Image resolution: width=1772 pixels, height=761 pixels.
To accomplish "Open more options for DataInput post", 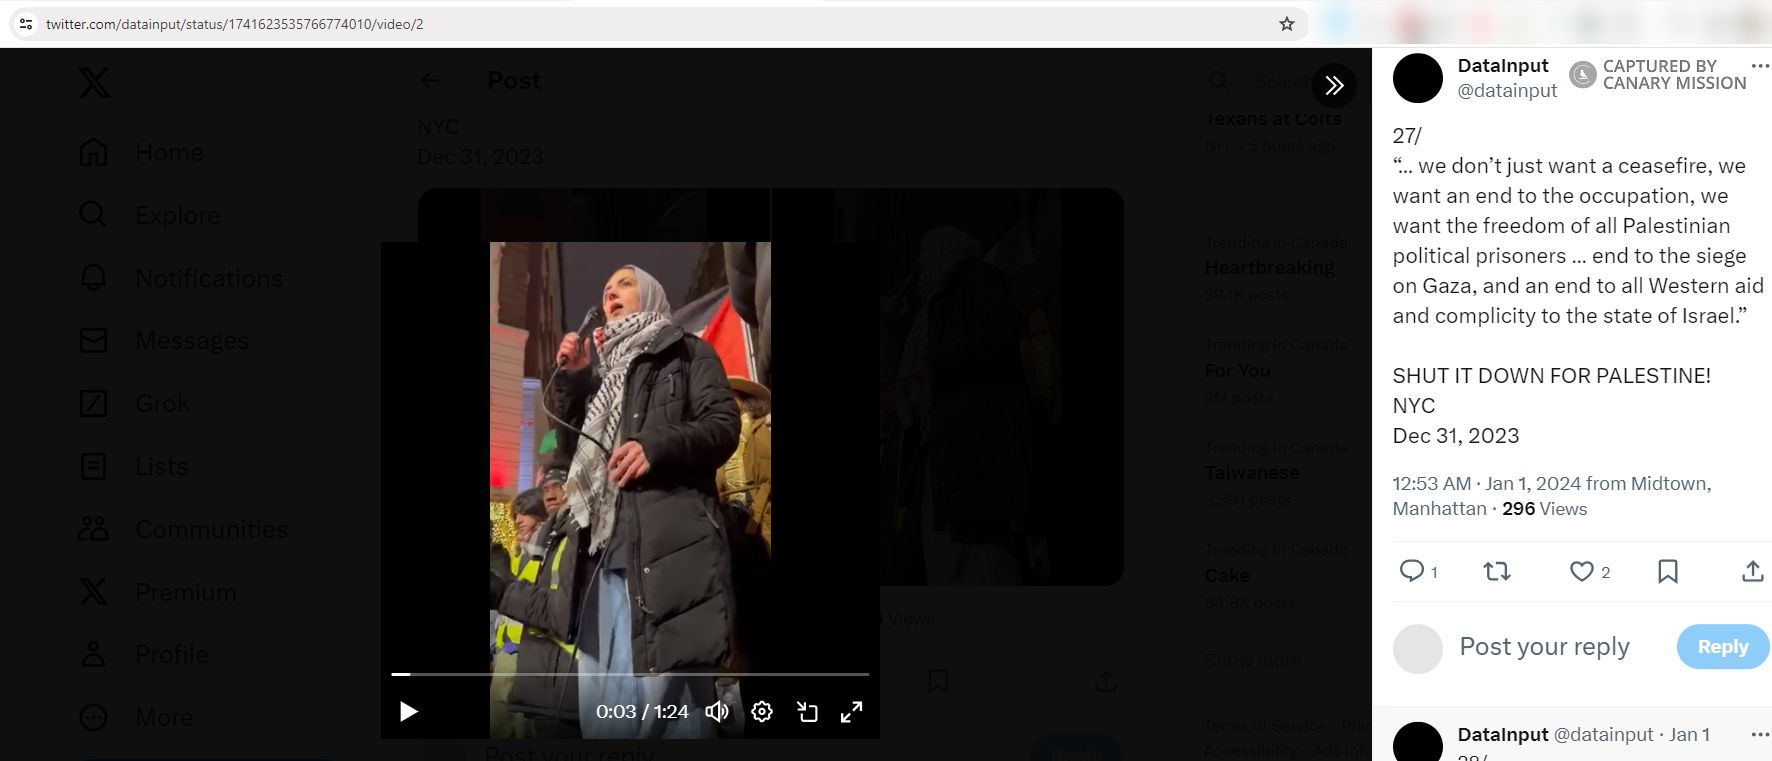I will pos(1760,66).
